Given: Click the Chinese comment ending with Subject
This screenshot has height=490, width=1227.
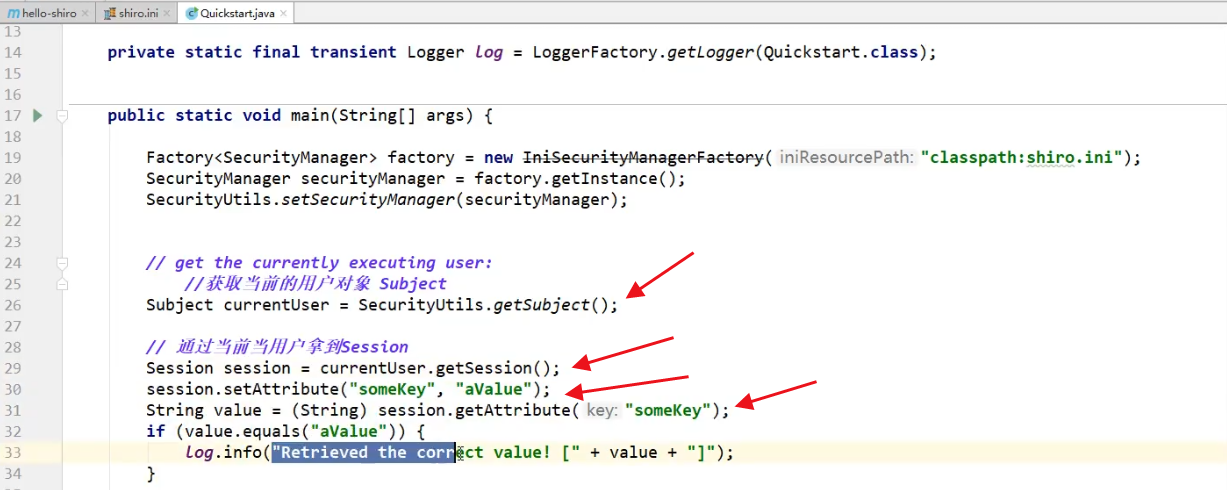Looking at the screenshot, I should coord(315,284).
